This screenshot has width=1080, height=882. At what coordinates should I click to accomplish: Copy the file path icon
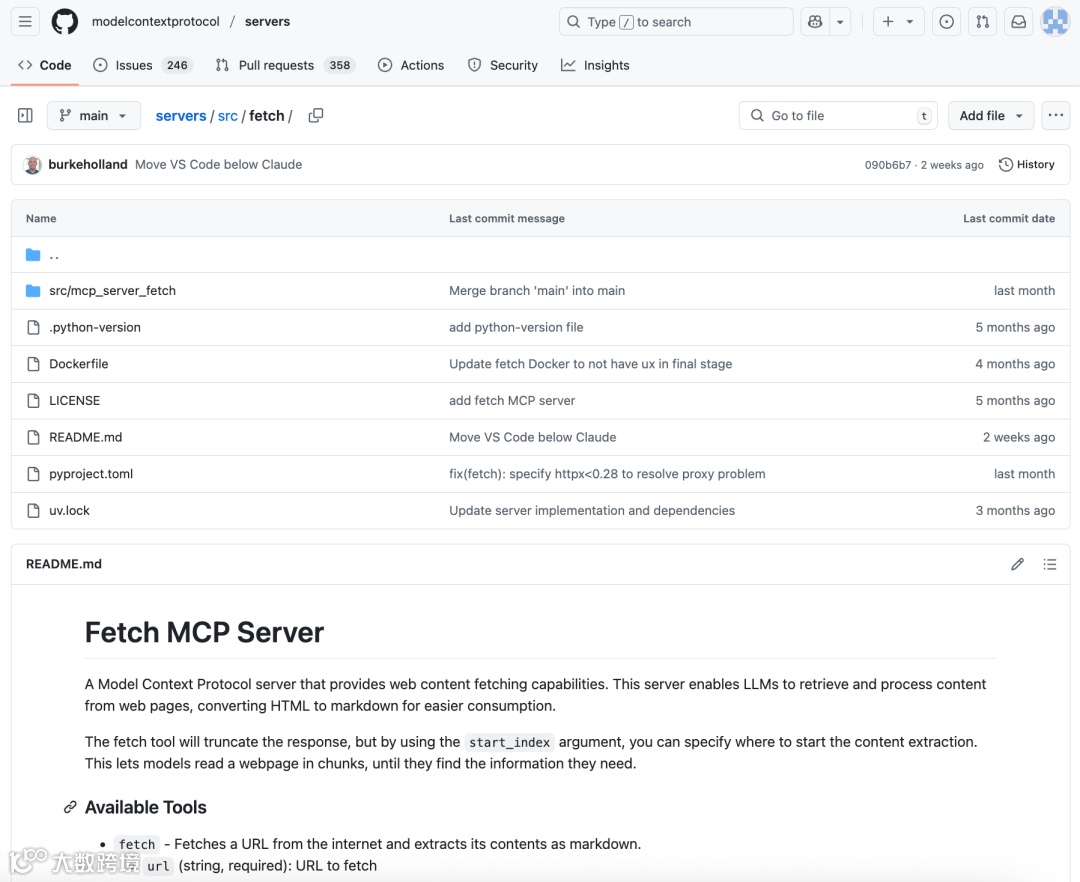click(315, 116)
